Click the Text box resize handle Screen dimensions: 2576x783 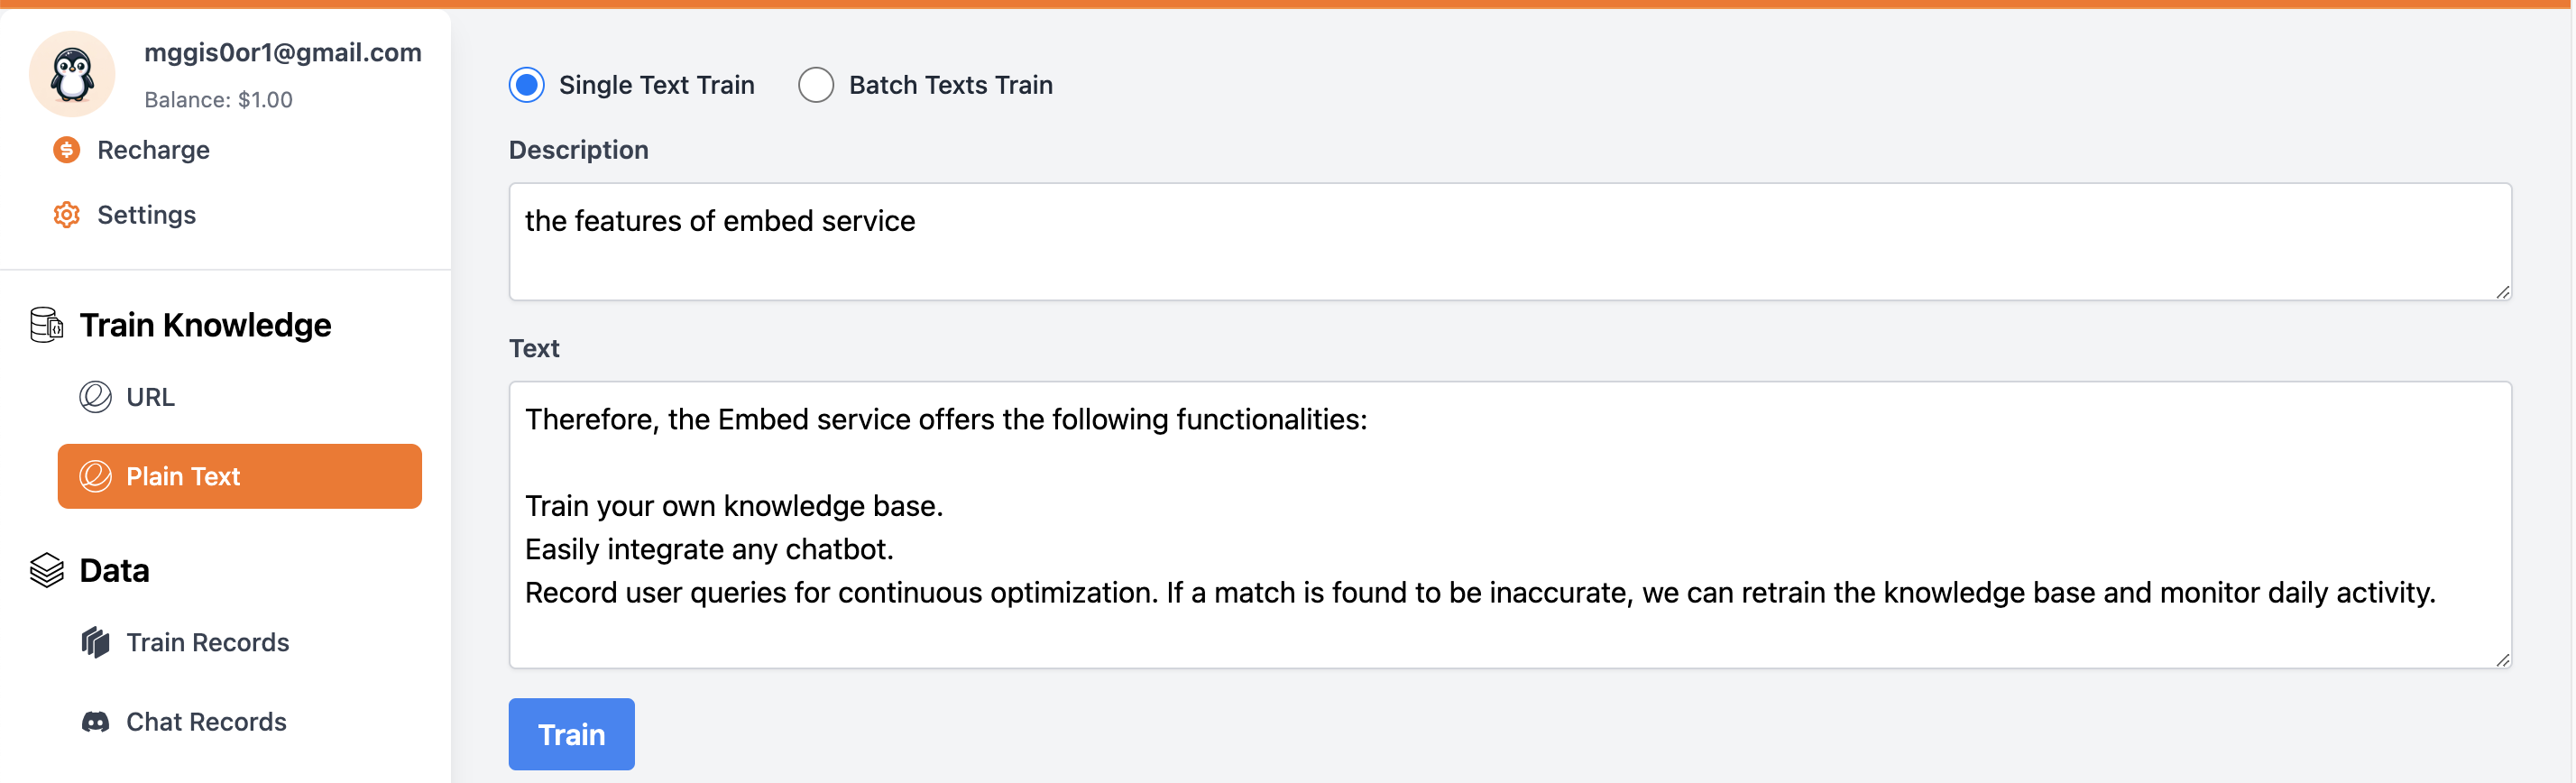(2502, 660)
